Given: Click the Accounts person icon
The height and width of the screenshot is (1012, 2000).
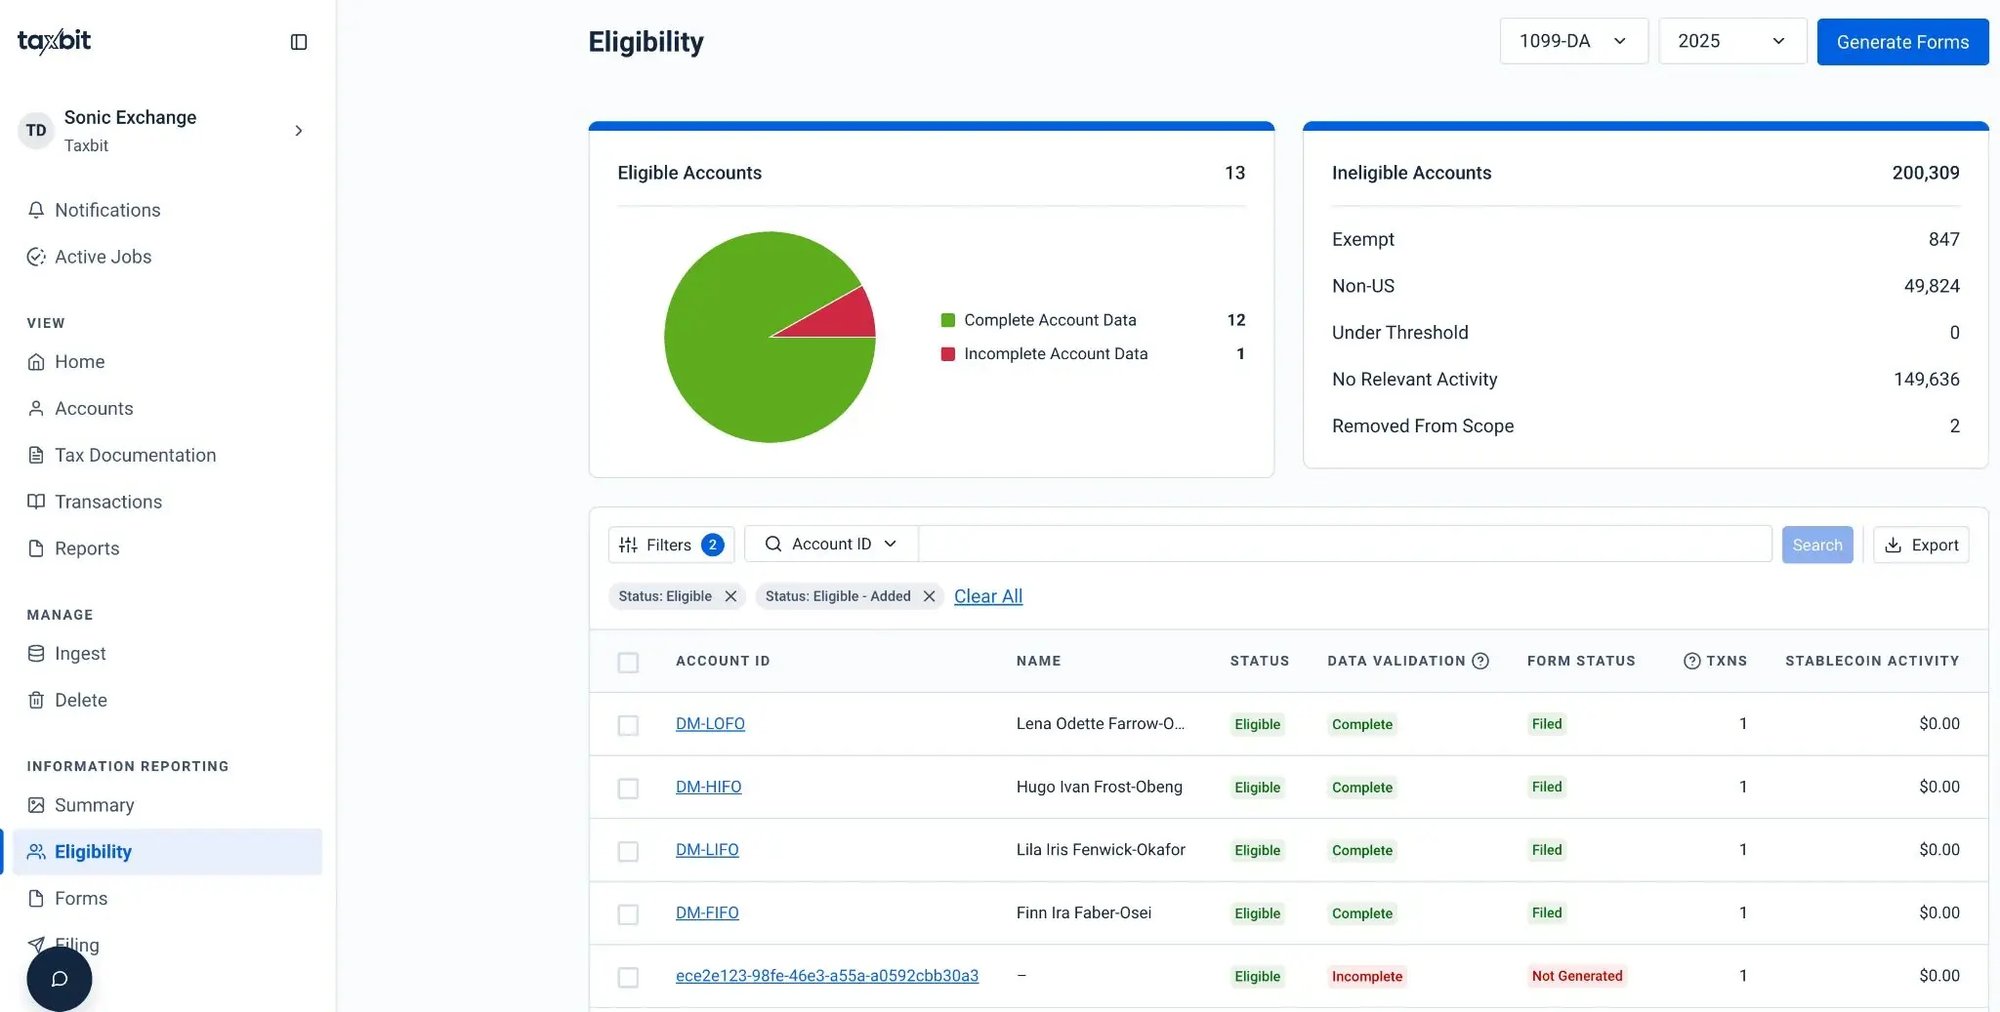Looking at the screenshot, I should pyautogui.click(x=36, y=408).
